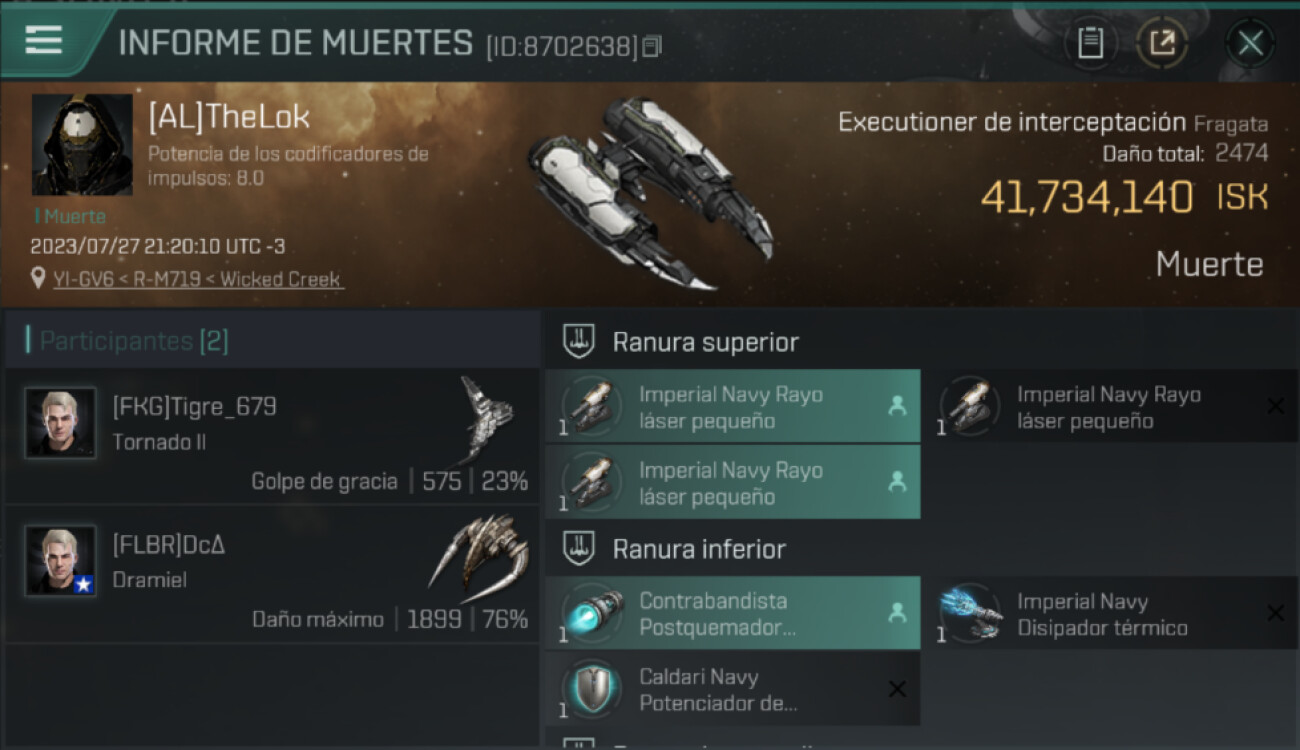Click Tigre_679 character portrait
1300x750 pixels.
pos(60,422)
